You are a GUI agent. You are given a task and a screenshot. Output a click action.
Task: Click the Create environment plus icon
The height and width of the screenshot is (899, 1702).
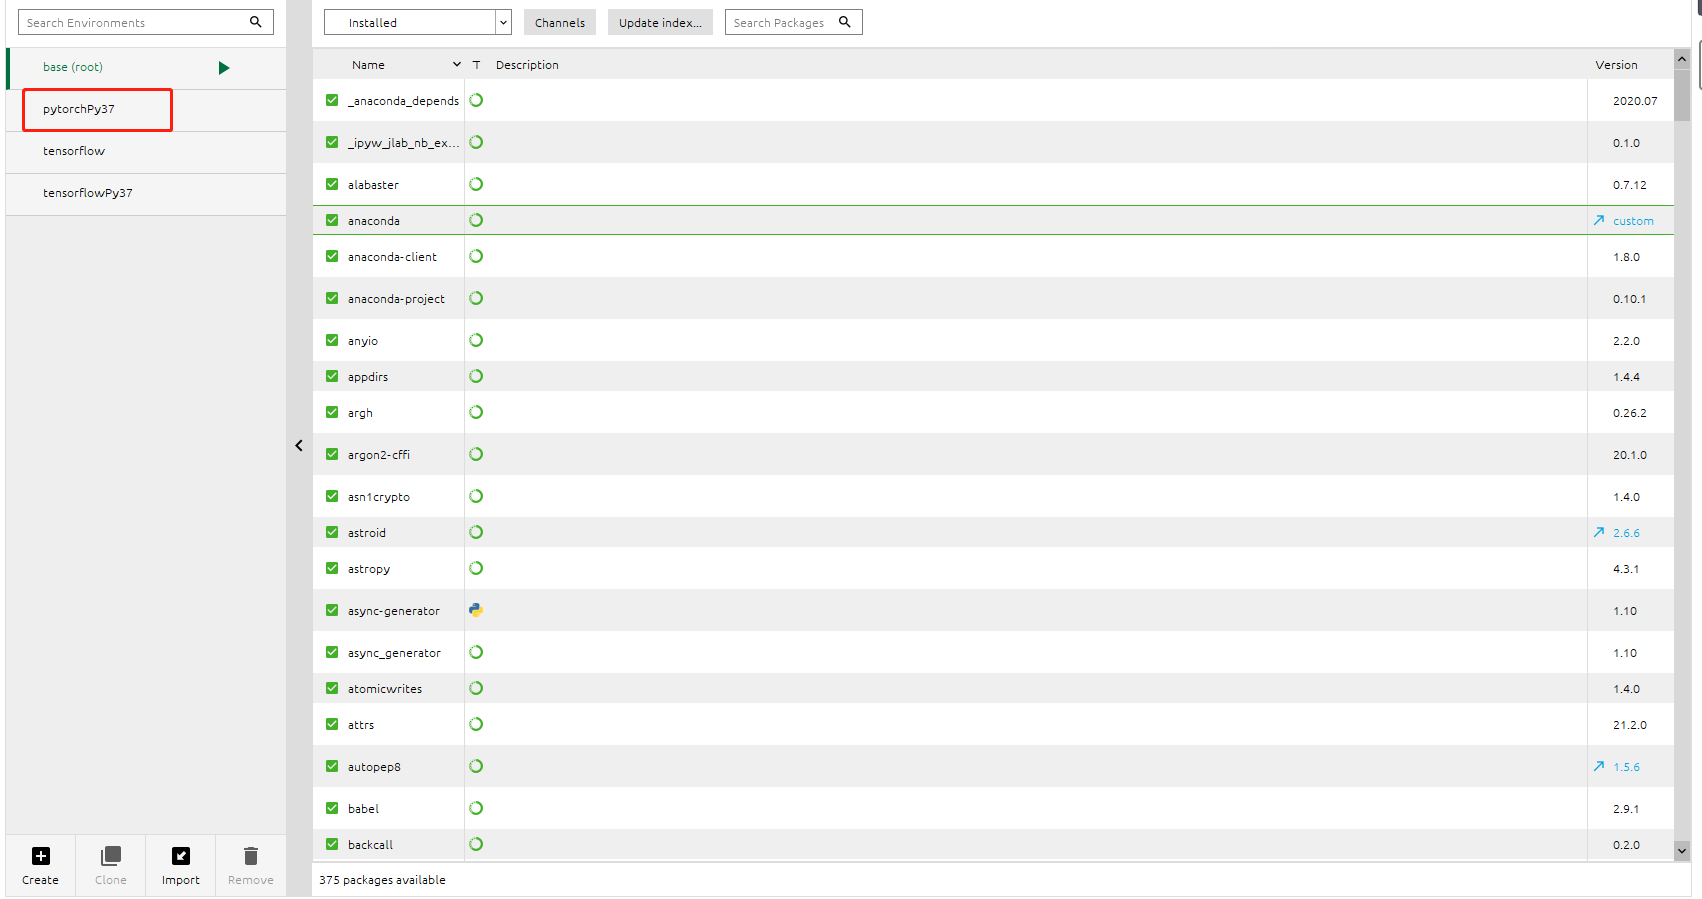click(40, 856)
